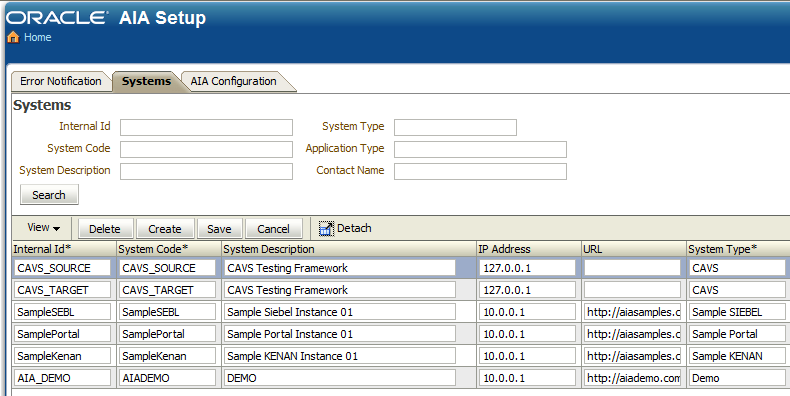
Task: Sort by System Code column header
Action: [x=169, y=249]
